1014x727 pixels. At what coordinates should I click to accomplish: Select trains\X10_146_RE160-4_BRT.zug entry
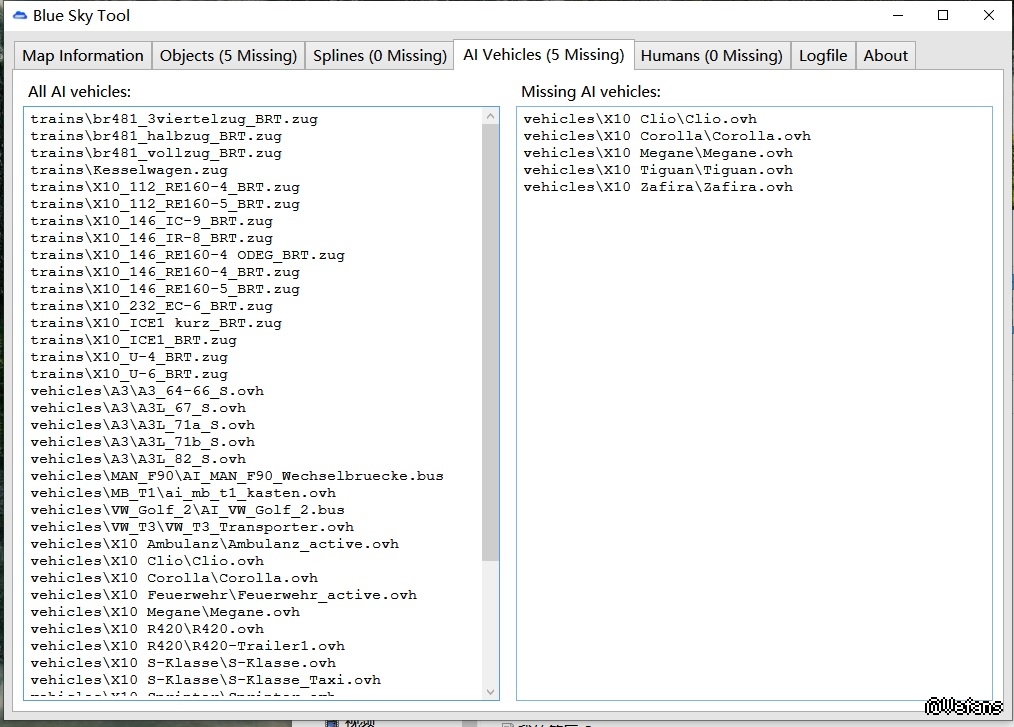point(165,272)
